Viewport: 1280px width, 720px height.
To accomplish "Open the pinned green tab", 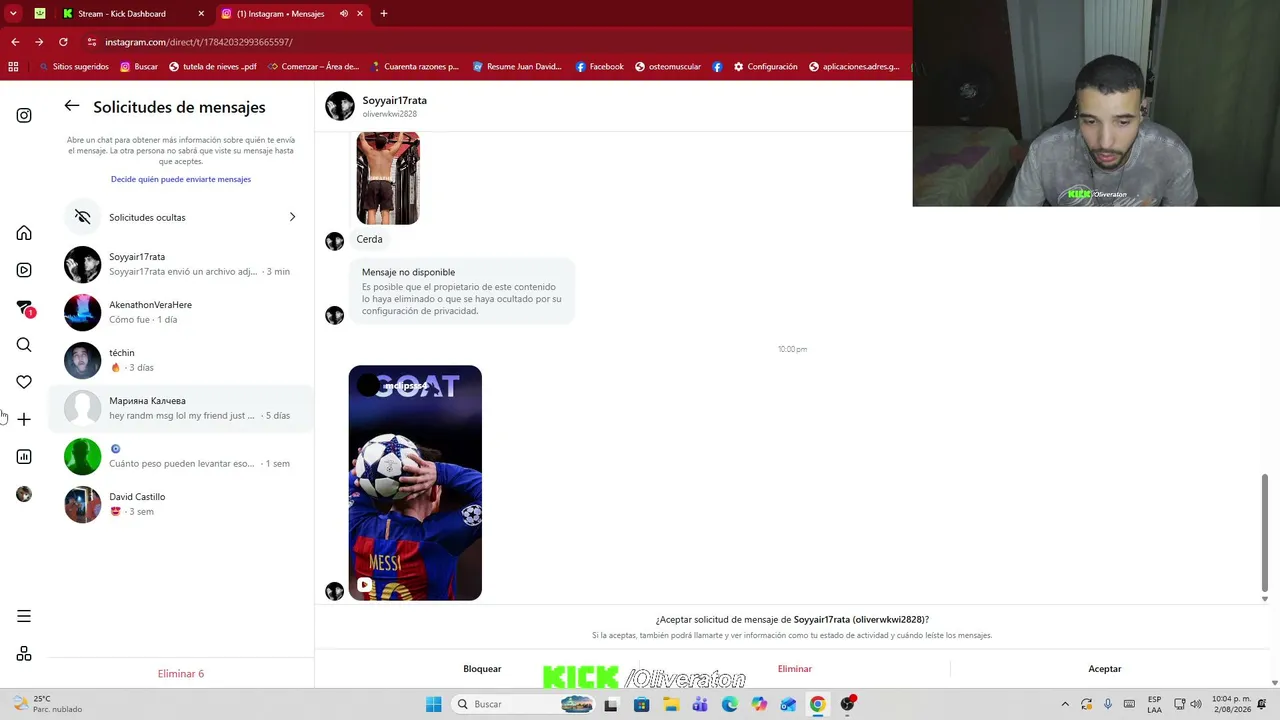I will click(x=40, y=14).
